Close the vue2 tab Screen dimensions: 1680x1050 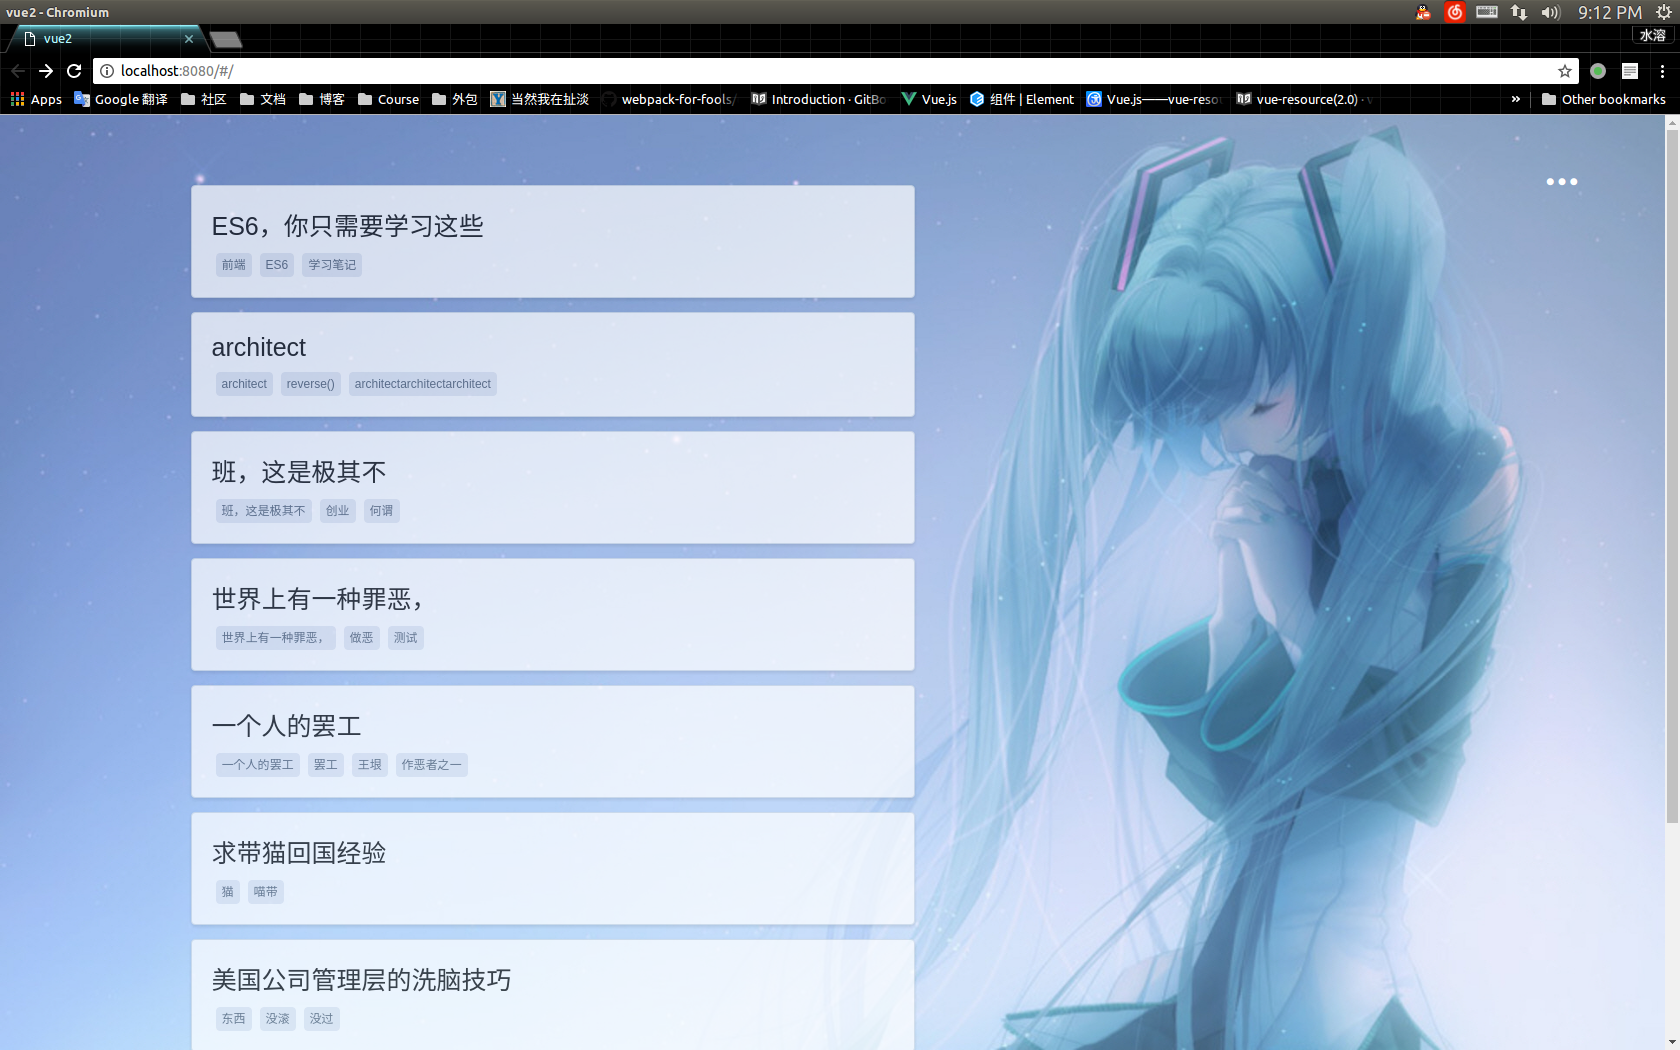pos(189,39)
